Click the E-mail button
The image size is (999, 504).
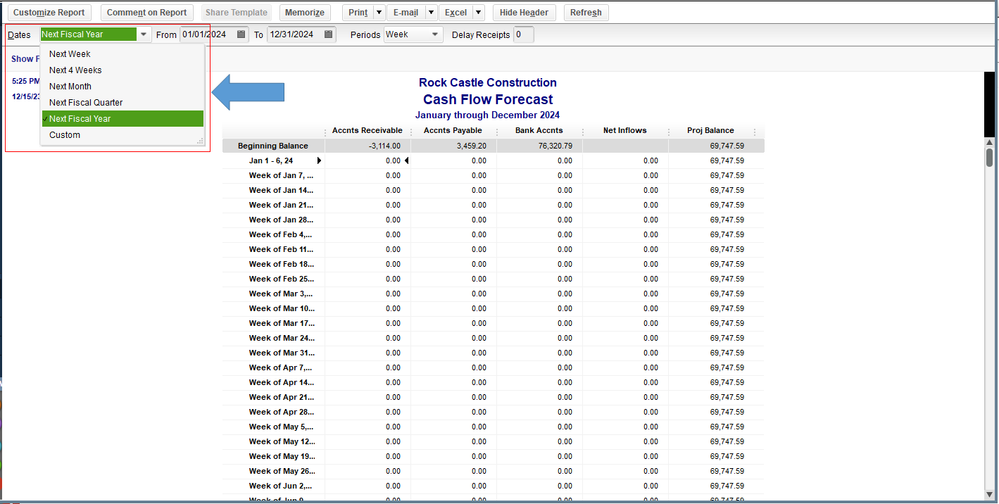tap(406, 13)
